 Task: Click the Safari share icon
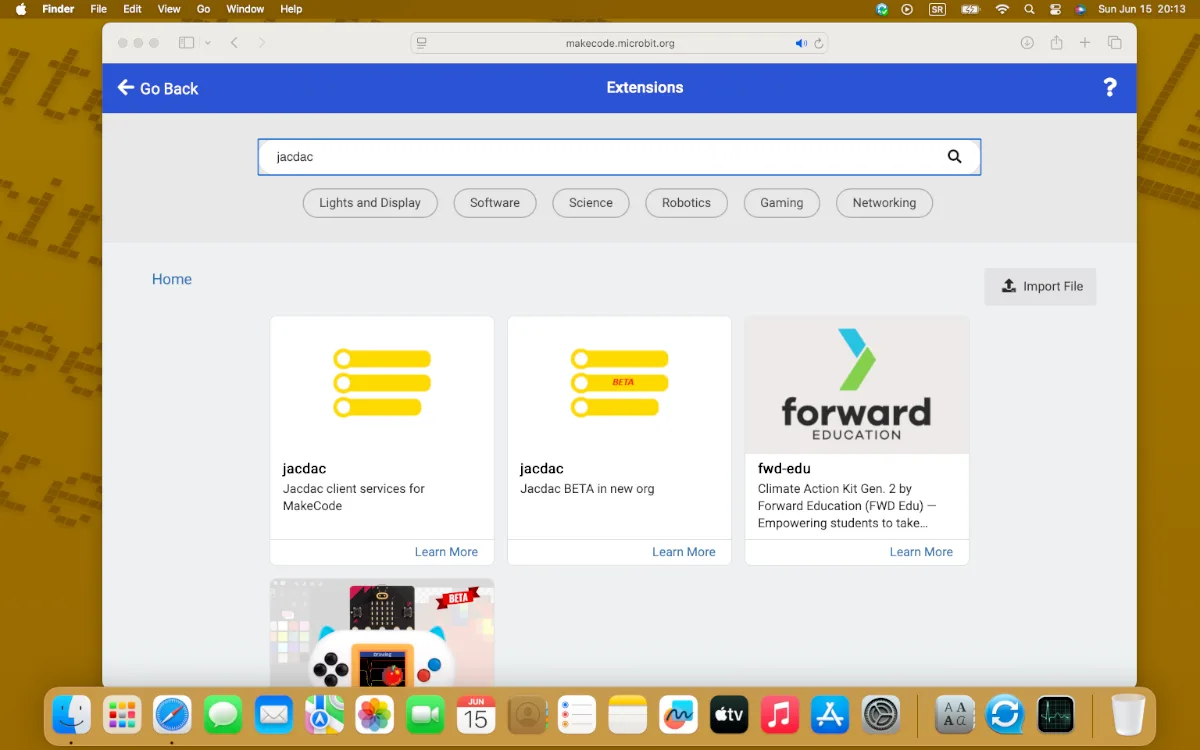pyautogui.click(x=1056, y=43)
